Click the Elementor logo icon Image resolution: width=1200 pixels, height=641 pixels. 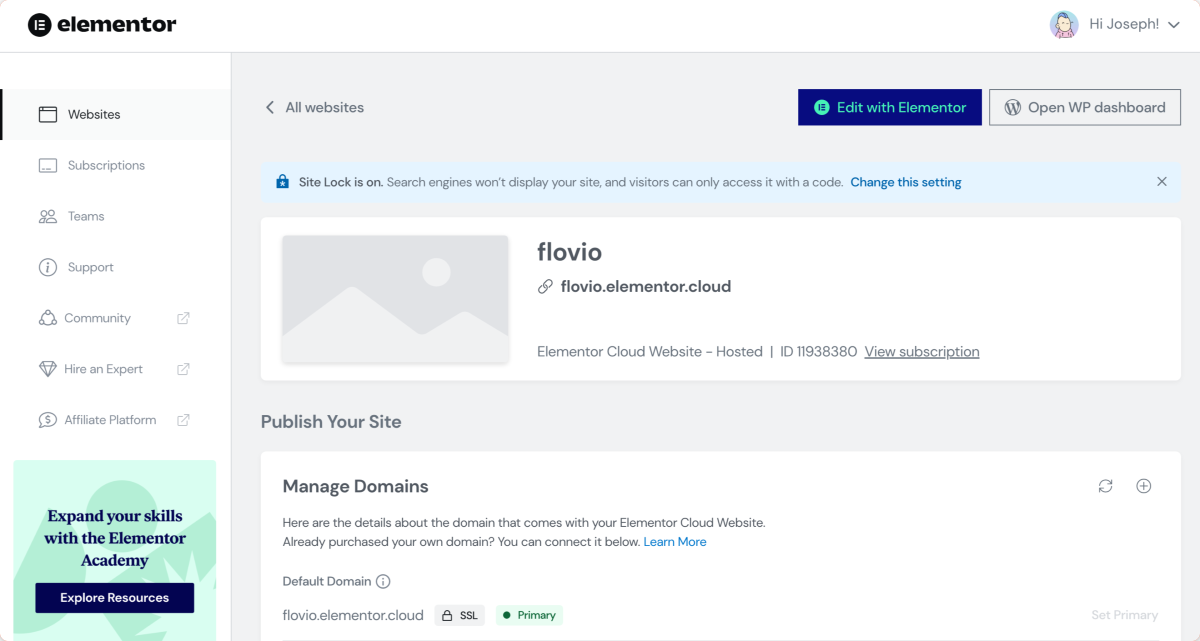click(39, 25)
